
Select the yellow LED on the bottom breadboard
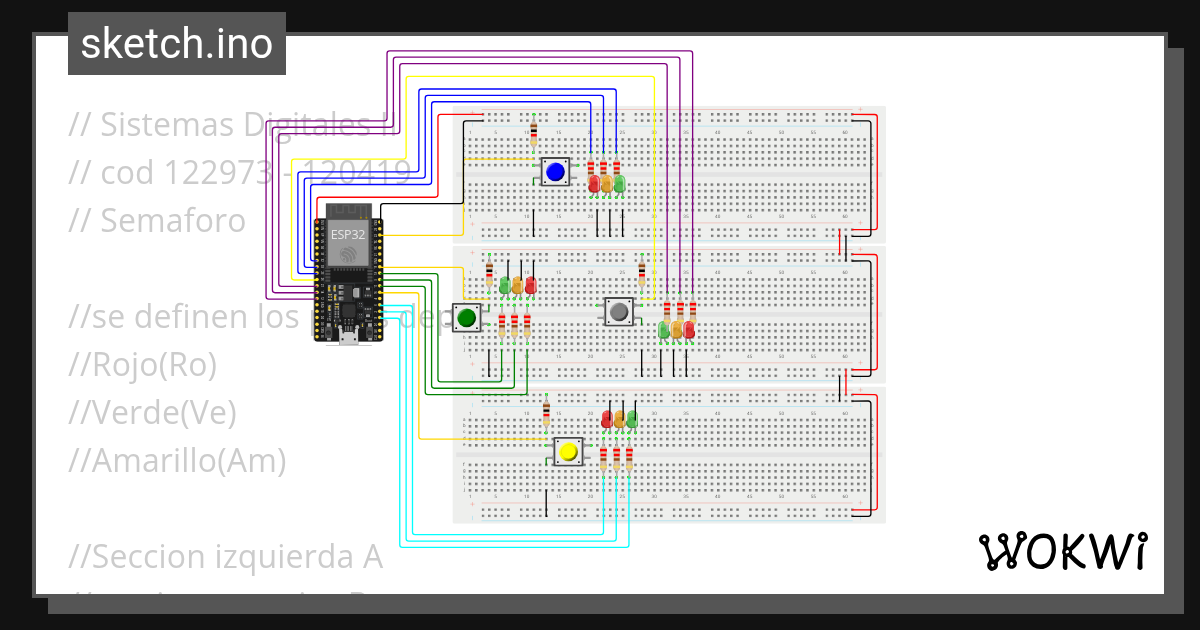pos(621,418)
